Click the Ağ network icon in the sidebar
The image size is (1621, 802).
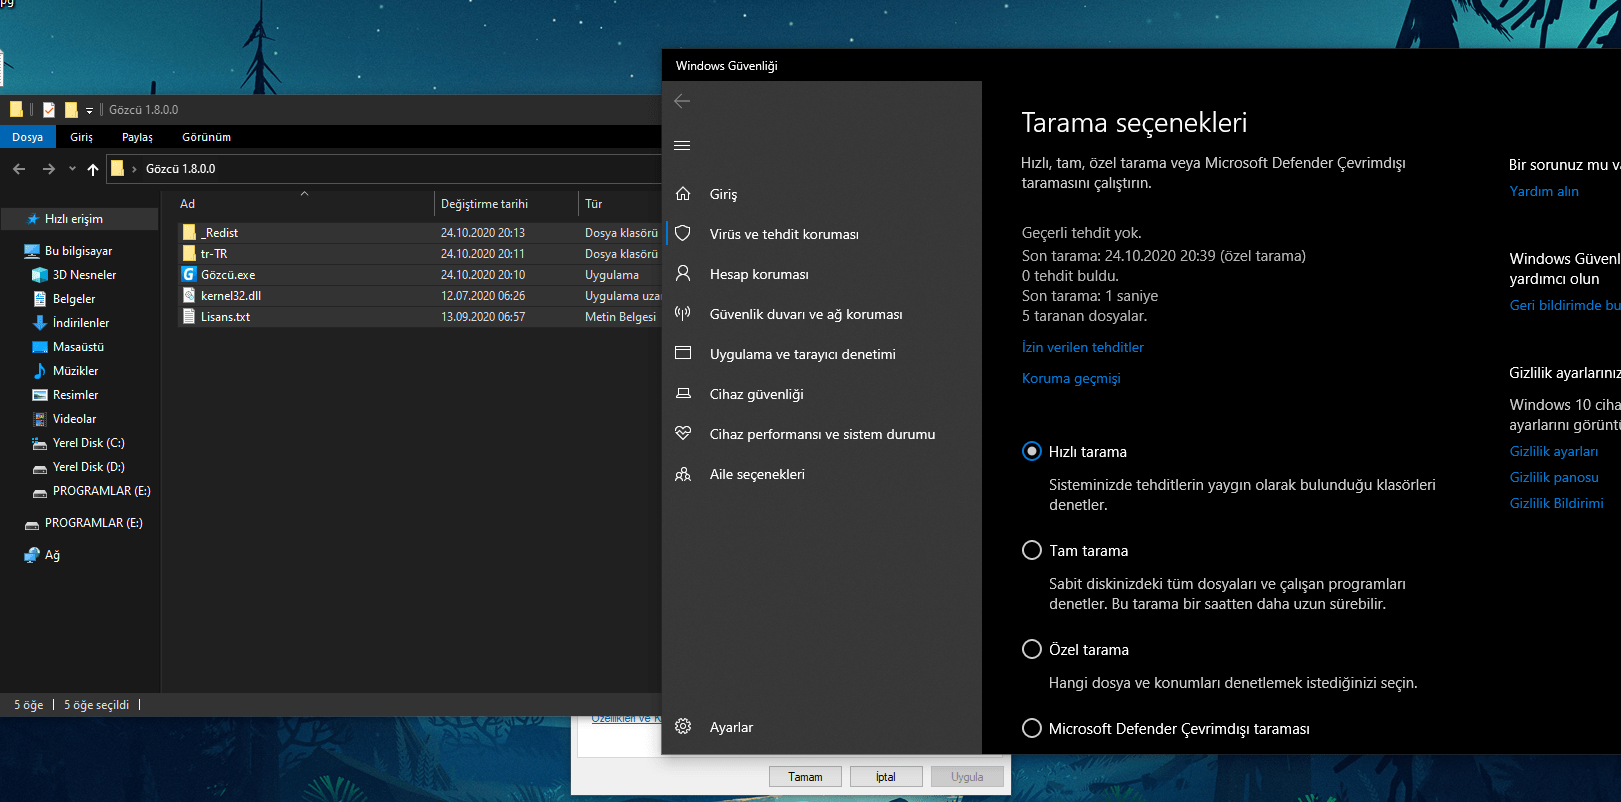pos(32,555)
